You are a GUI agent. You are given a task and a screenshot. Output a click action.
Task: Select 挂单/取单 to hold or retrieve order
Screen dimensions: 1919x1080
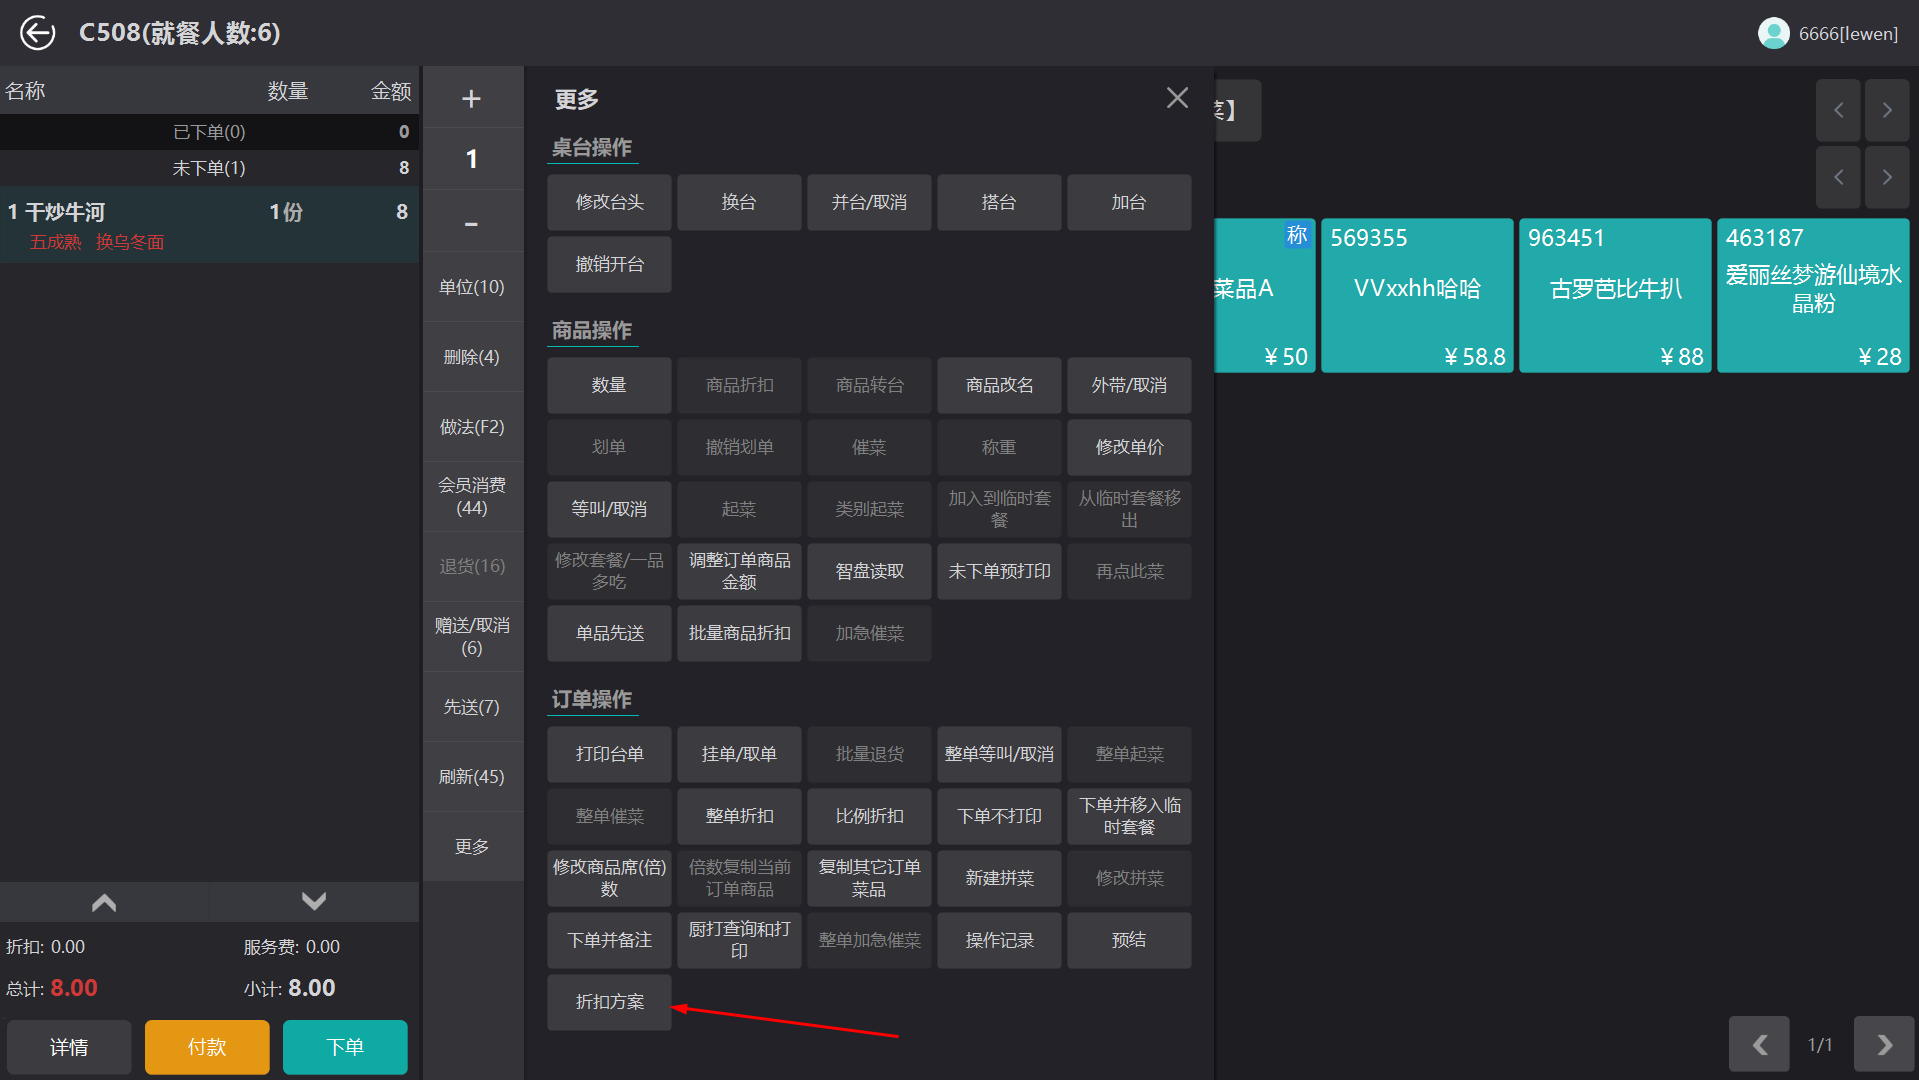click(x=738, y=754)
